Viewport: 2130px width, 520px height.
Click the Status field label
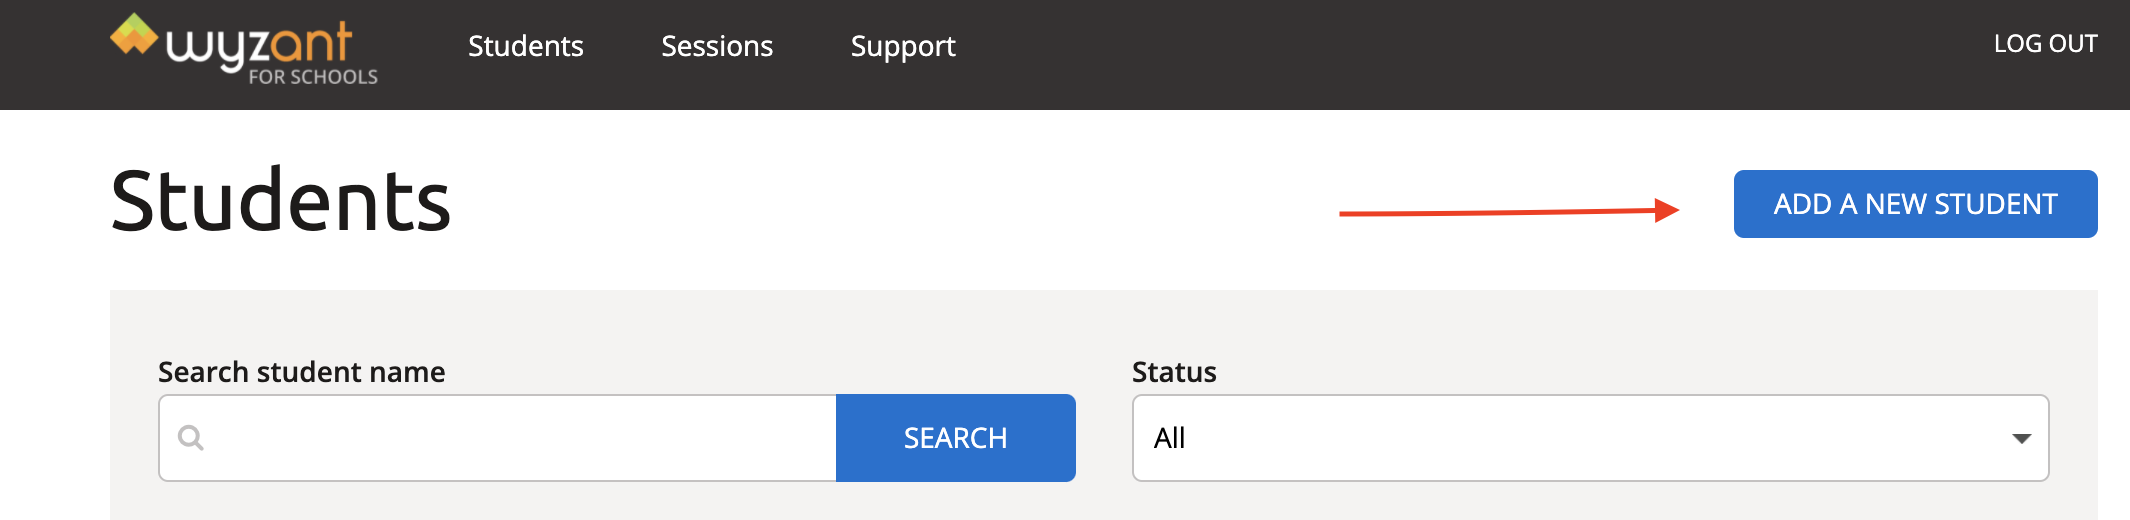1174,372
